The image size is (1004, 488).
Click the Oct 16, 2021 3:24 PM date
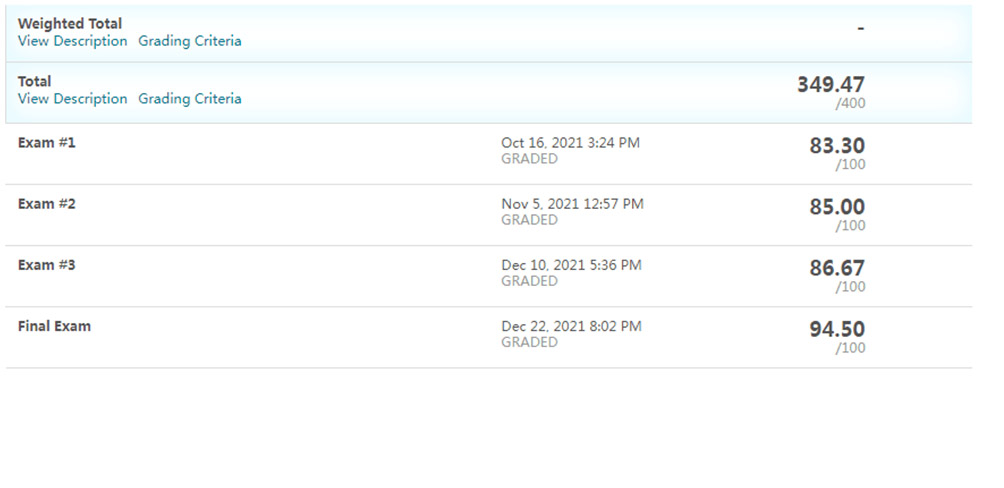coord(571,143)
